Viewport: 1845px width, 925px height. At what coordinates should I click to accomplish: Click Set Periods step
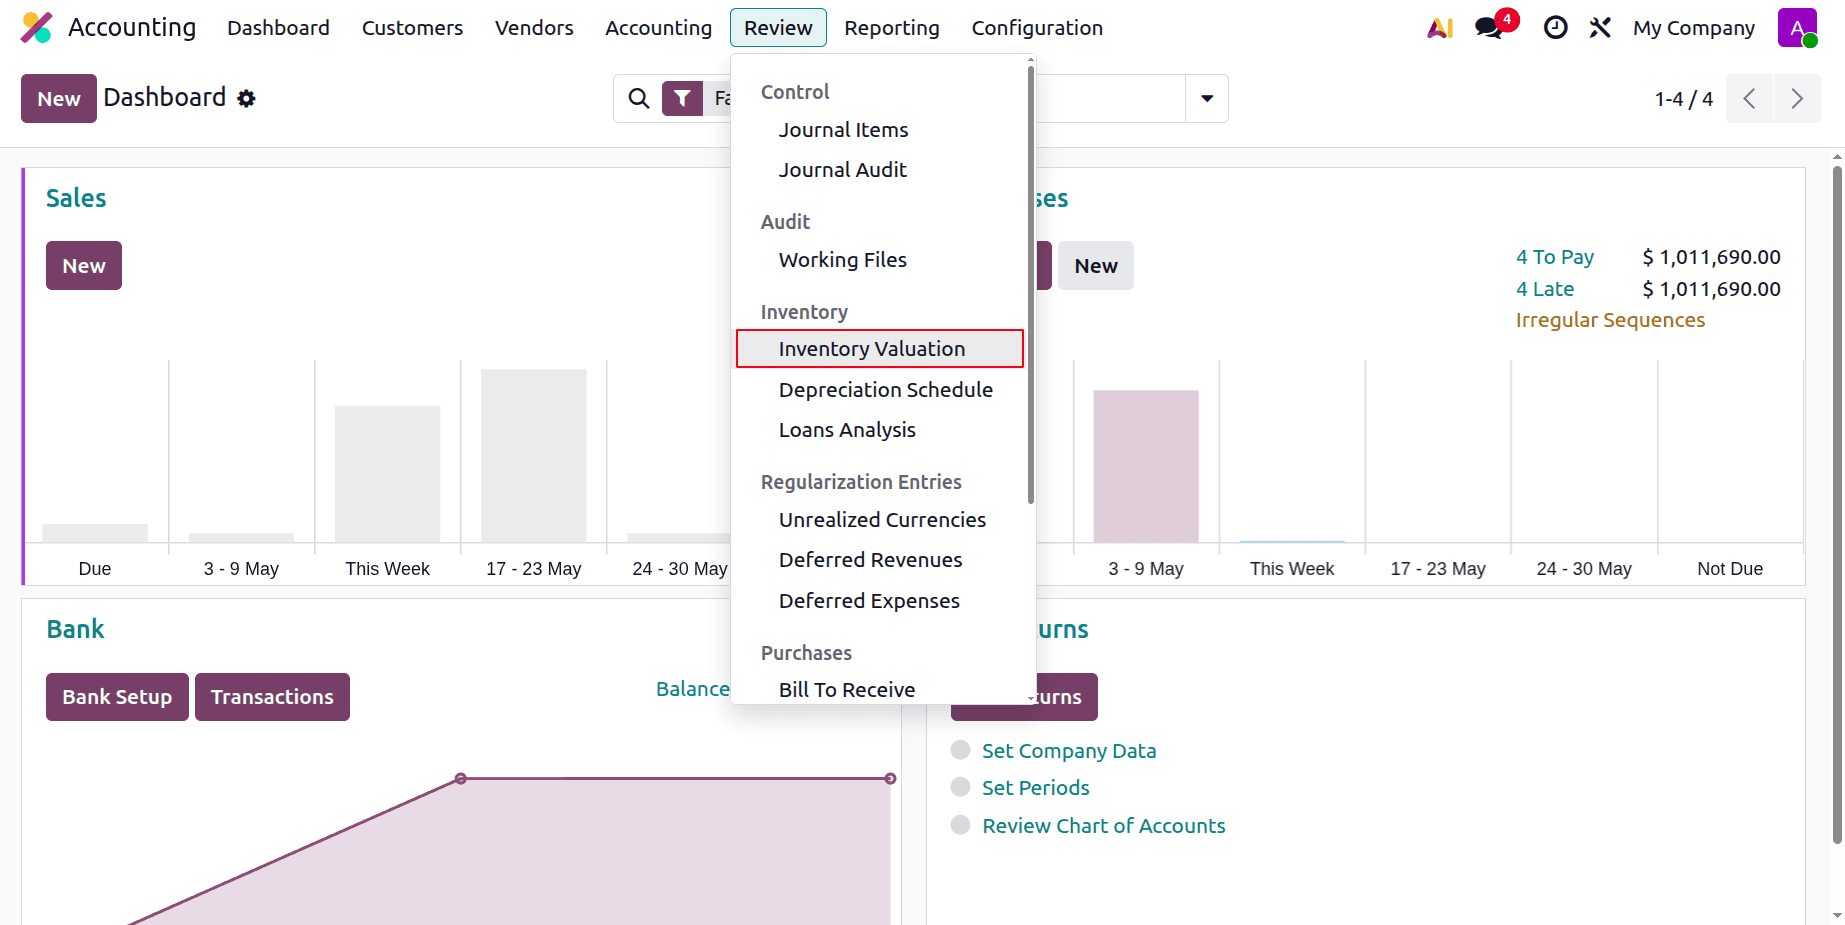pyautogui.click(x=1036, y=788)
